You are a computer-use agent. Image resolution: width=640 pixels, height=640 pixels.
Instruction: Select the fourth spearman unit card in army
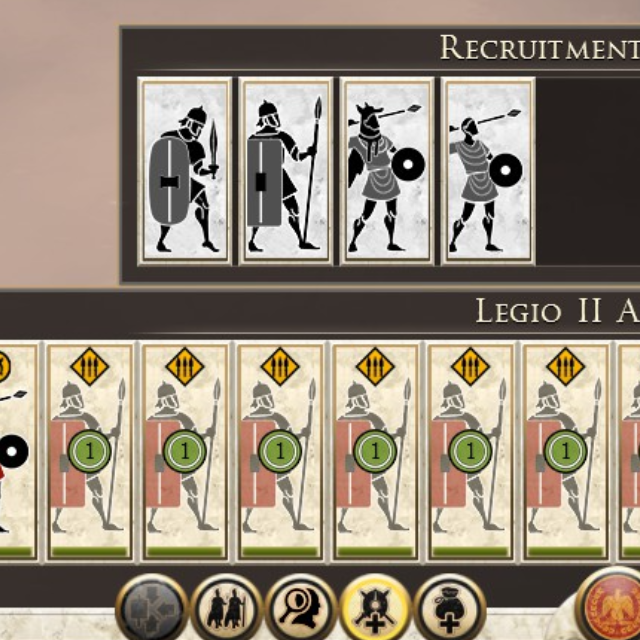375,452
